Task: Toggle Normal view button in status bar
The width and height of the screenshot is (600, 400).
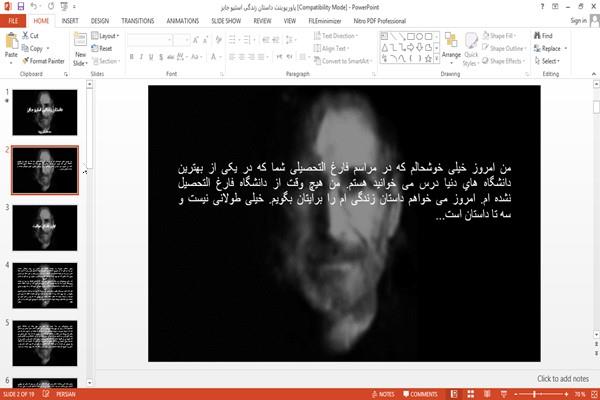Action: pyautogui.click(x=454, y=394)
